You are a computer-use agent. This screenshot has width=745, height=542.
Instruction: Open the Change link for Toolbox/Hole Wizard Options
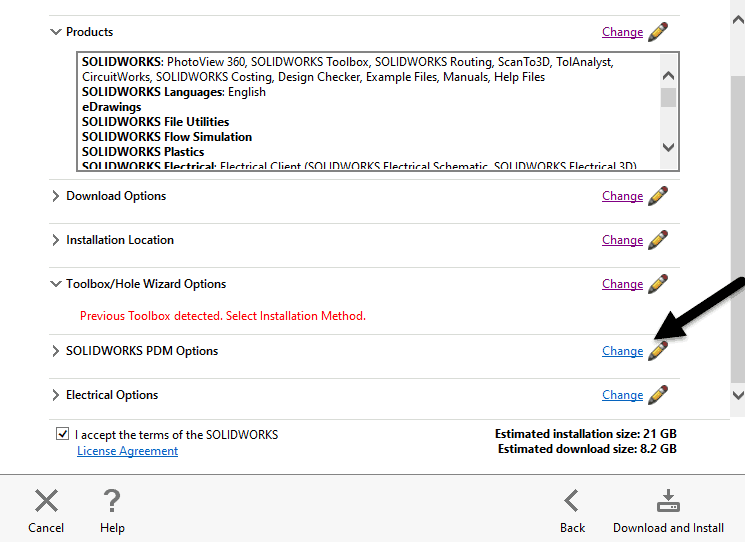coord(622,284)
